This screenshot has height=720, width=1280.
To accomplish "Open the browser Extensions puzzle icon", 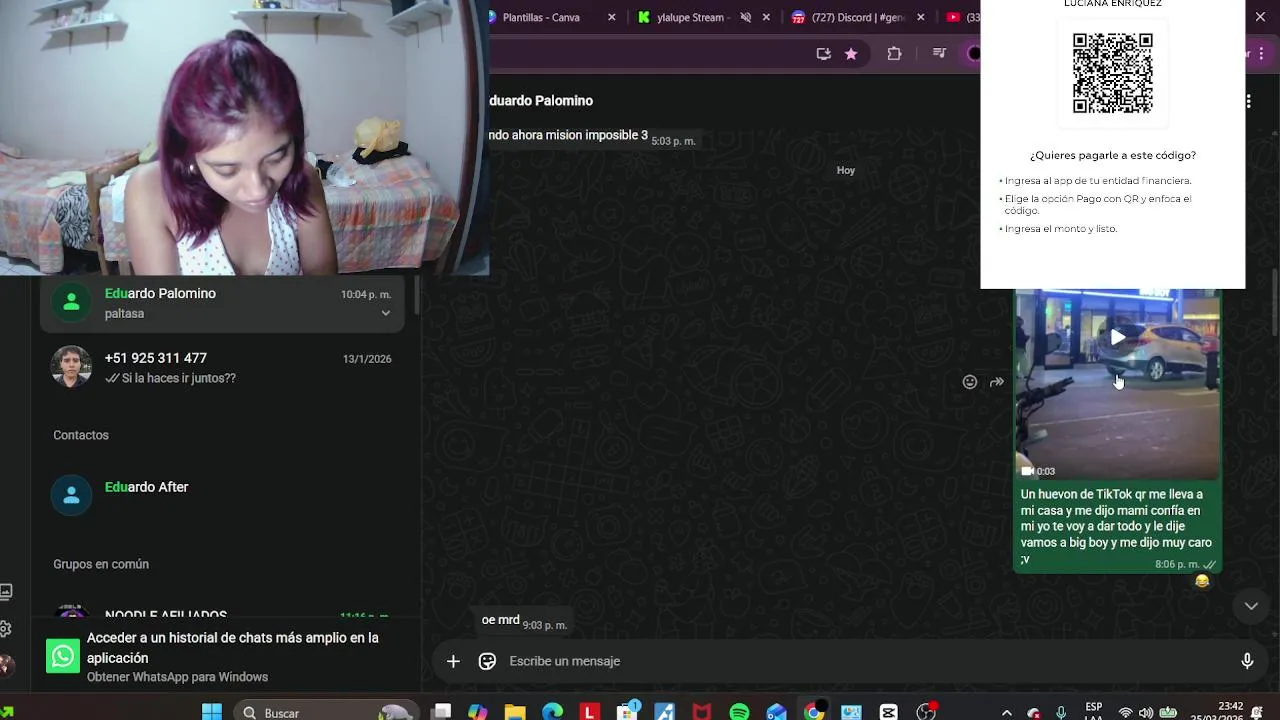I will coord(894,54).
